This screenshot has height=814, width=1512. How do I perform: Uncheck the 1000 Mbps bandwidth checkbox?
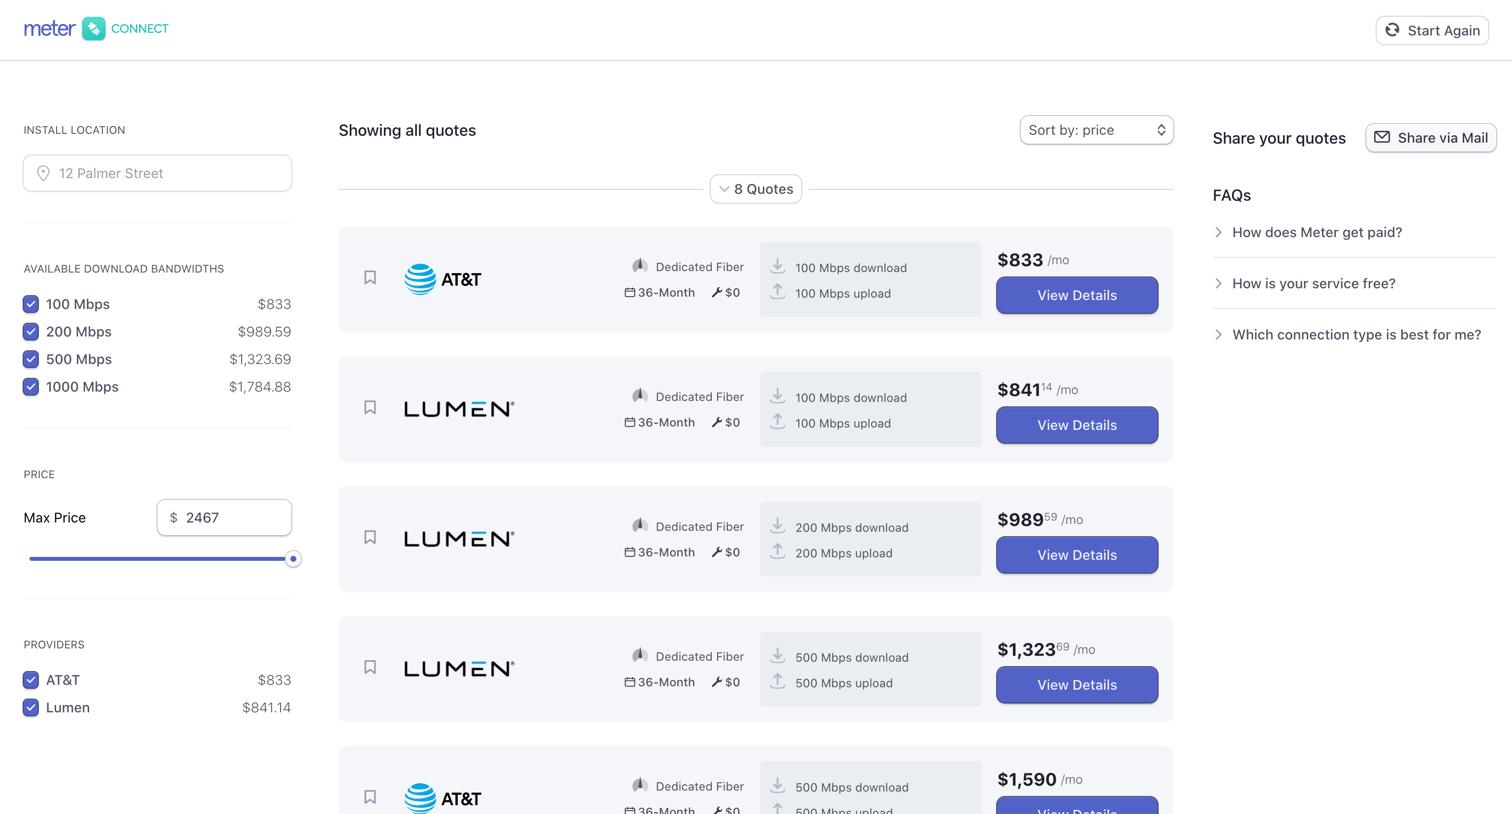[x=31, y=387]
